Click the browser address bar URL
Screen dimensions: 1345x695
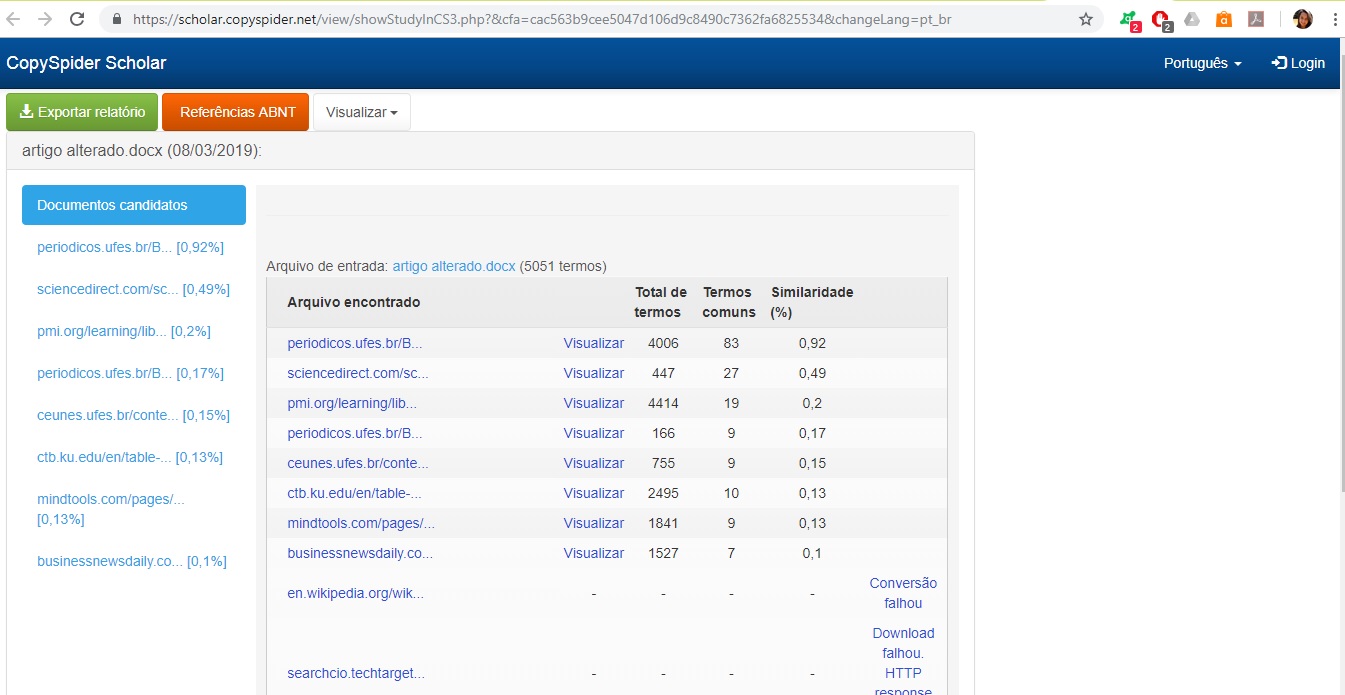[x=590, y=19]
